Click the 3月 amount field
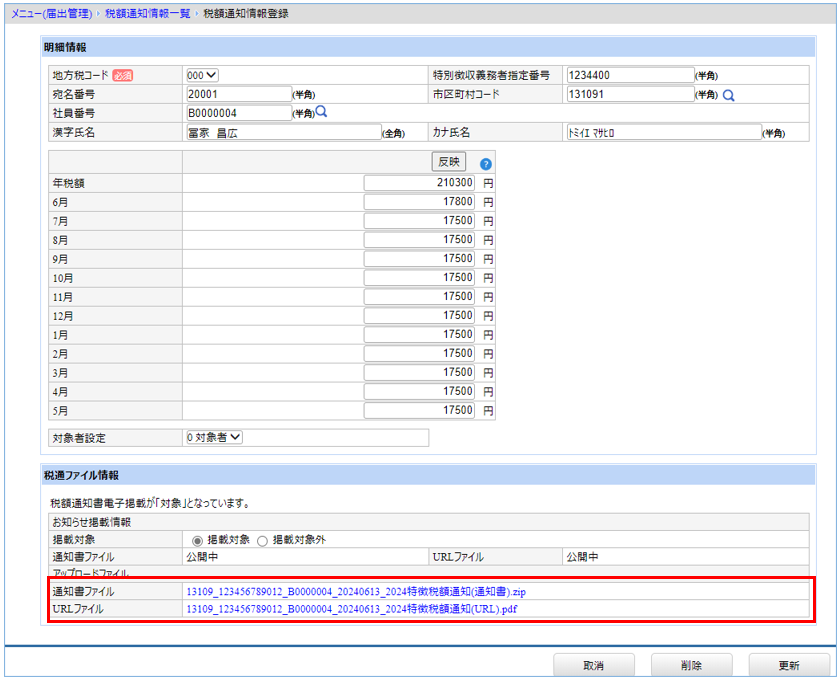The image size is (840, 680). point(419,372)
